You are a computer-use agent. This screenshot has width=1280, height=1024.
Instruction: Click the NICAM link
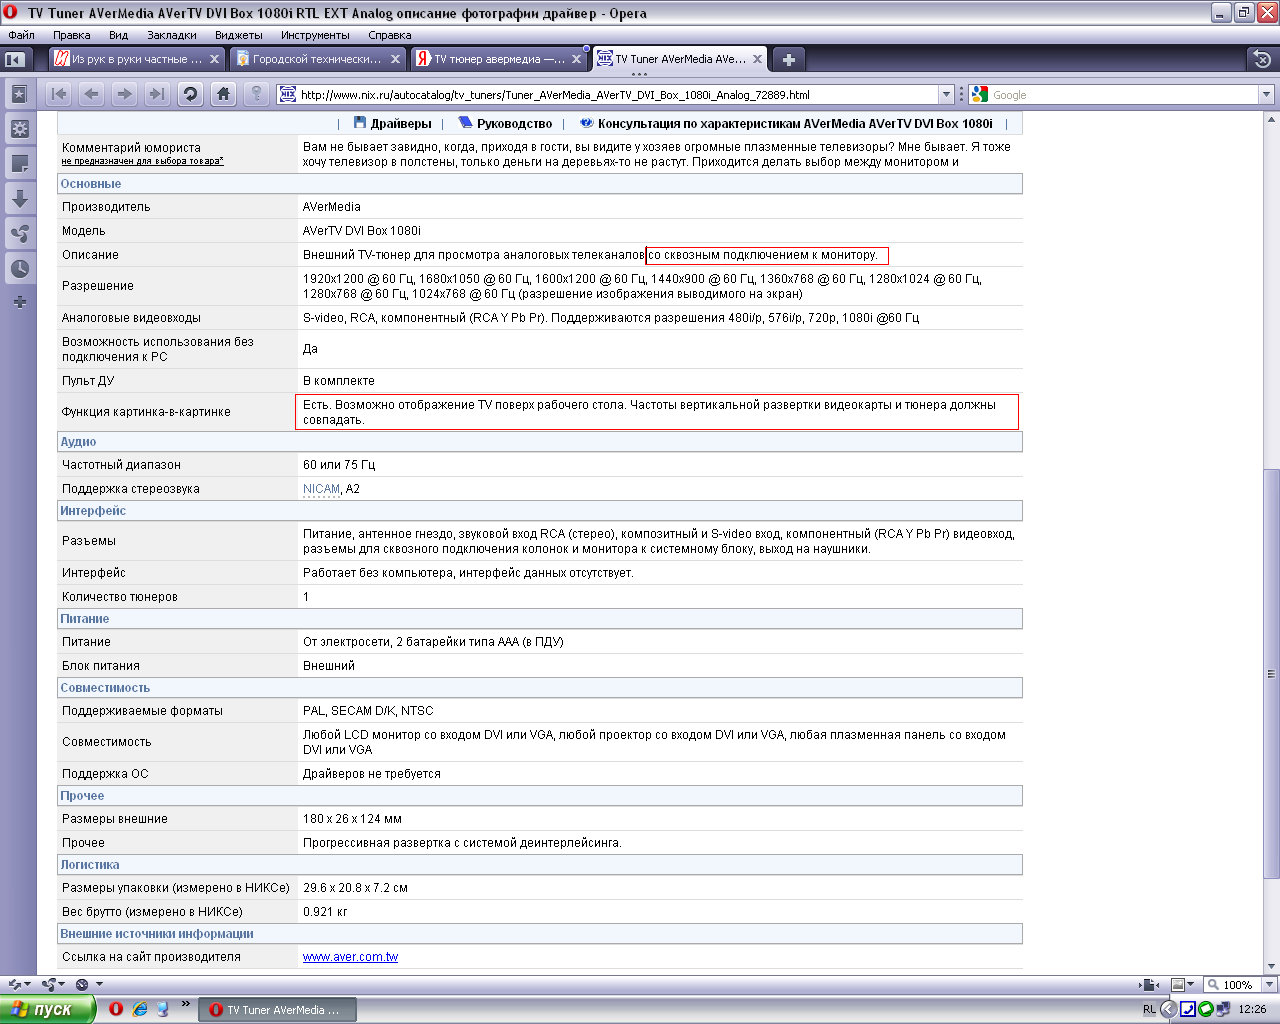click(x=321, y=489)
